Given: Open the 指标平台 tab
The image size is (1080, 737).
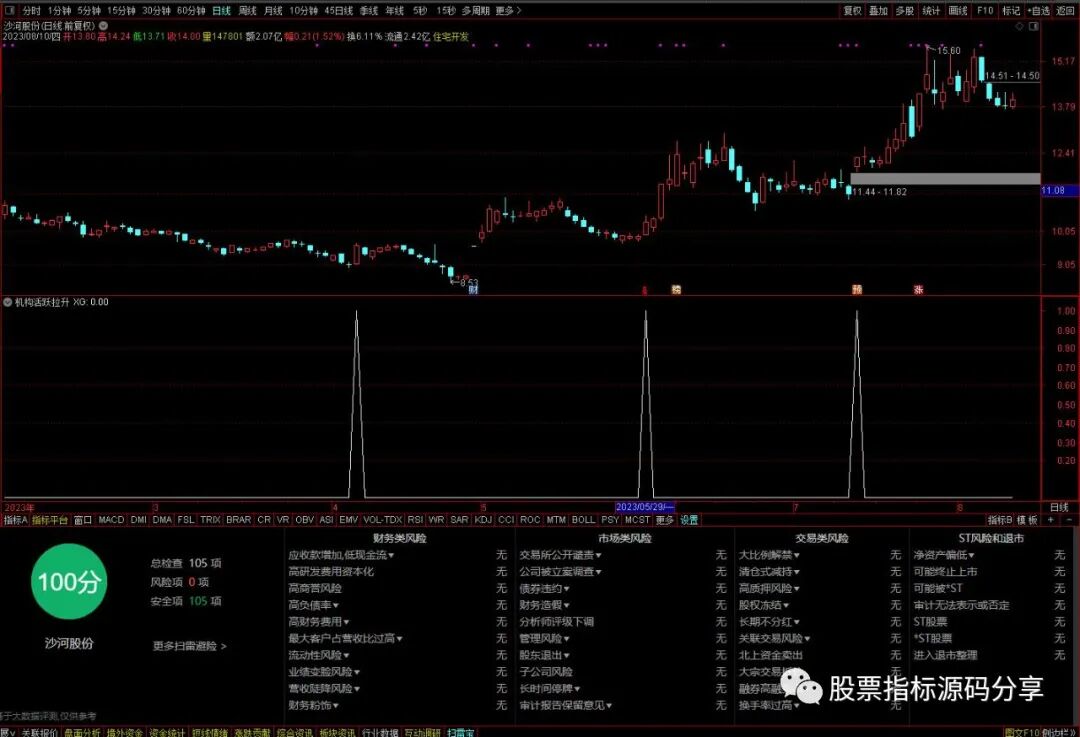Looking at the screenshot, I should 50,520.
